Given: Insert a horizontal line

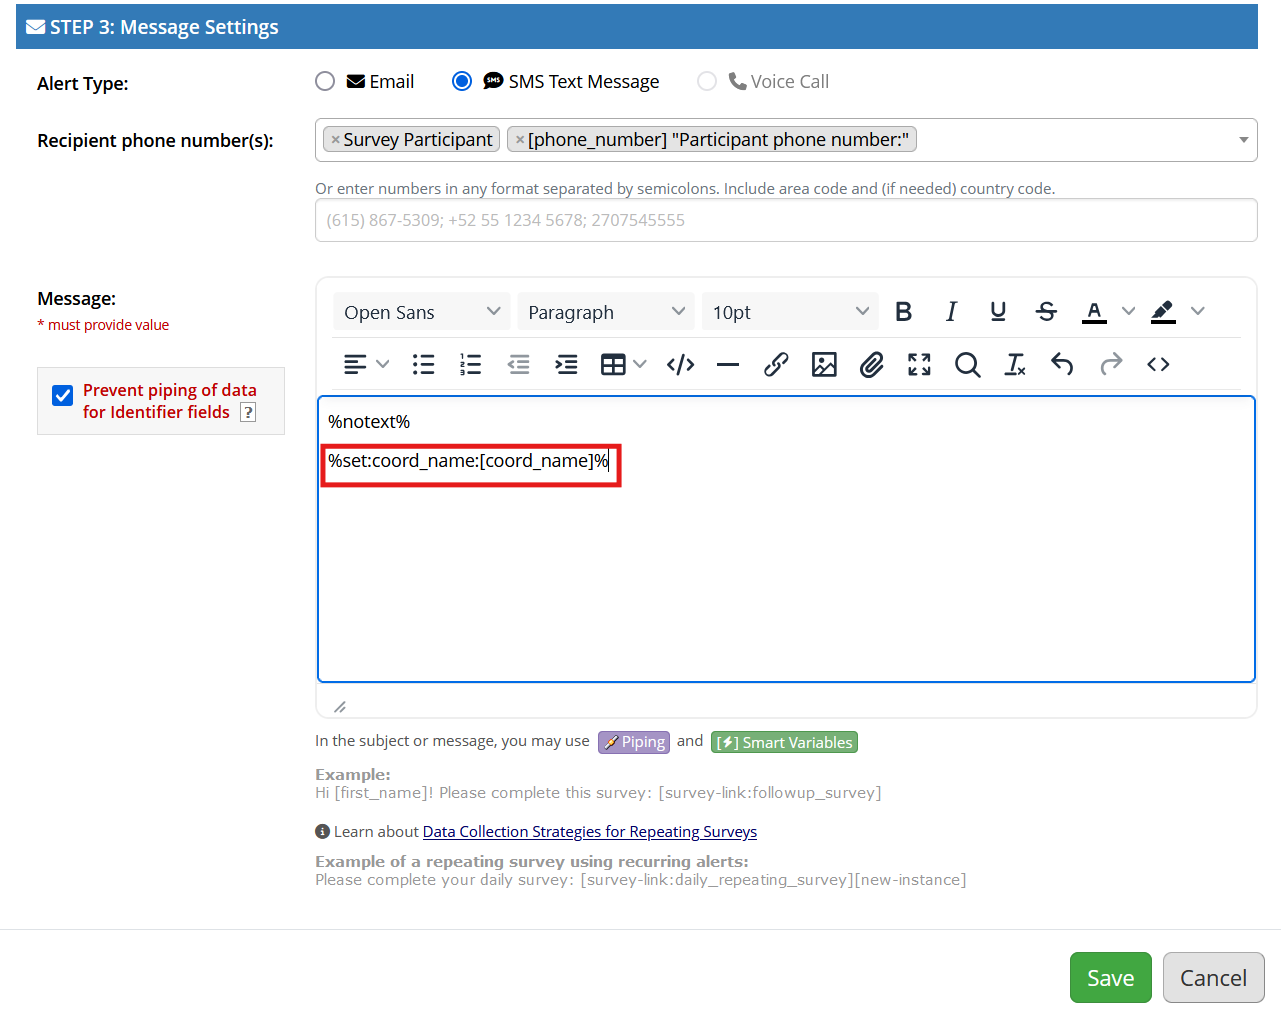Looking at the screenshot, I should (728, 364).
